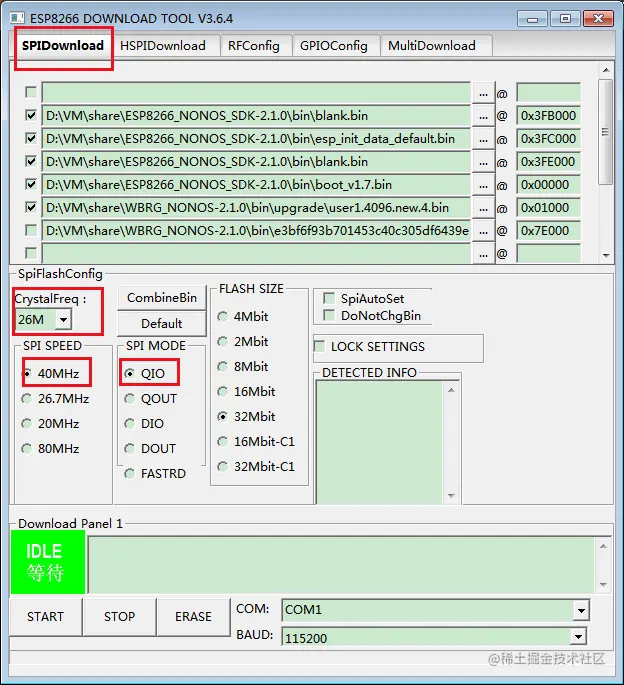This screenshot has height=685, width=624.
Task: Click browse button for 0x3FE000 blank.bin row
Action: pos(483,163)
